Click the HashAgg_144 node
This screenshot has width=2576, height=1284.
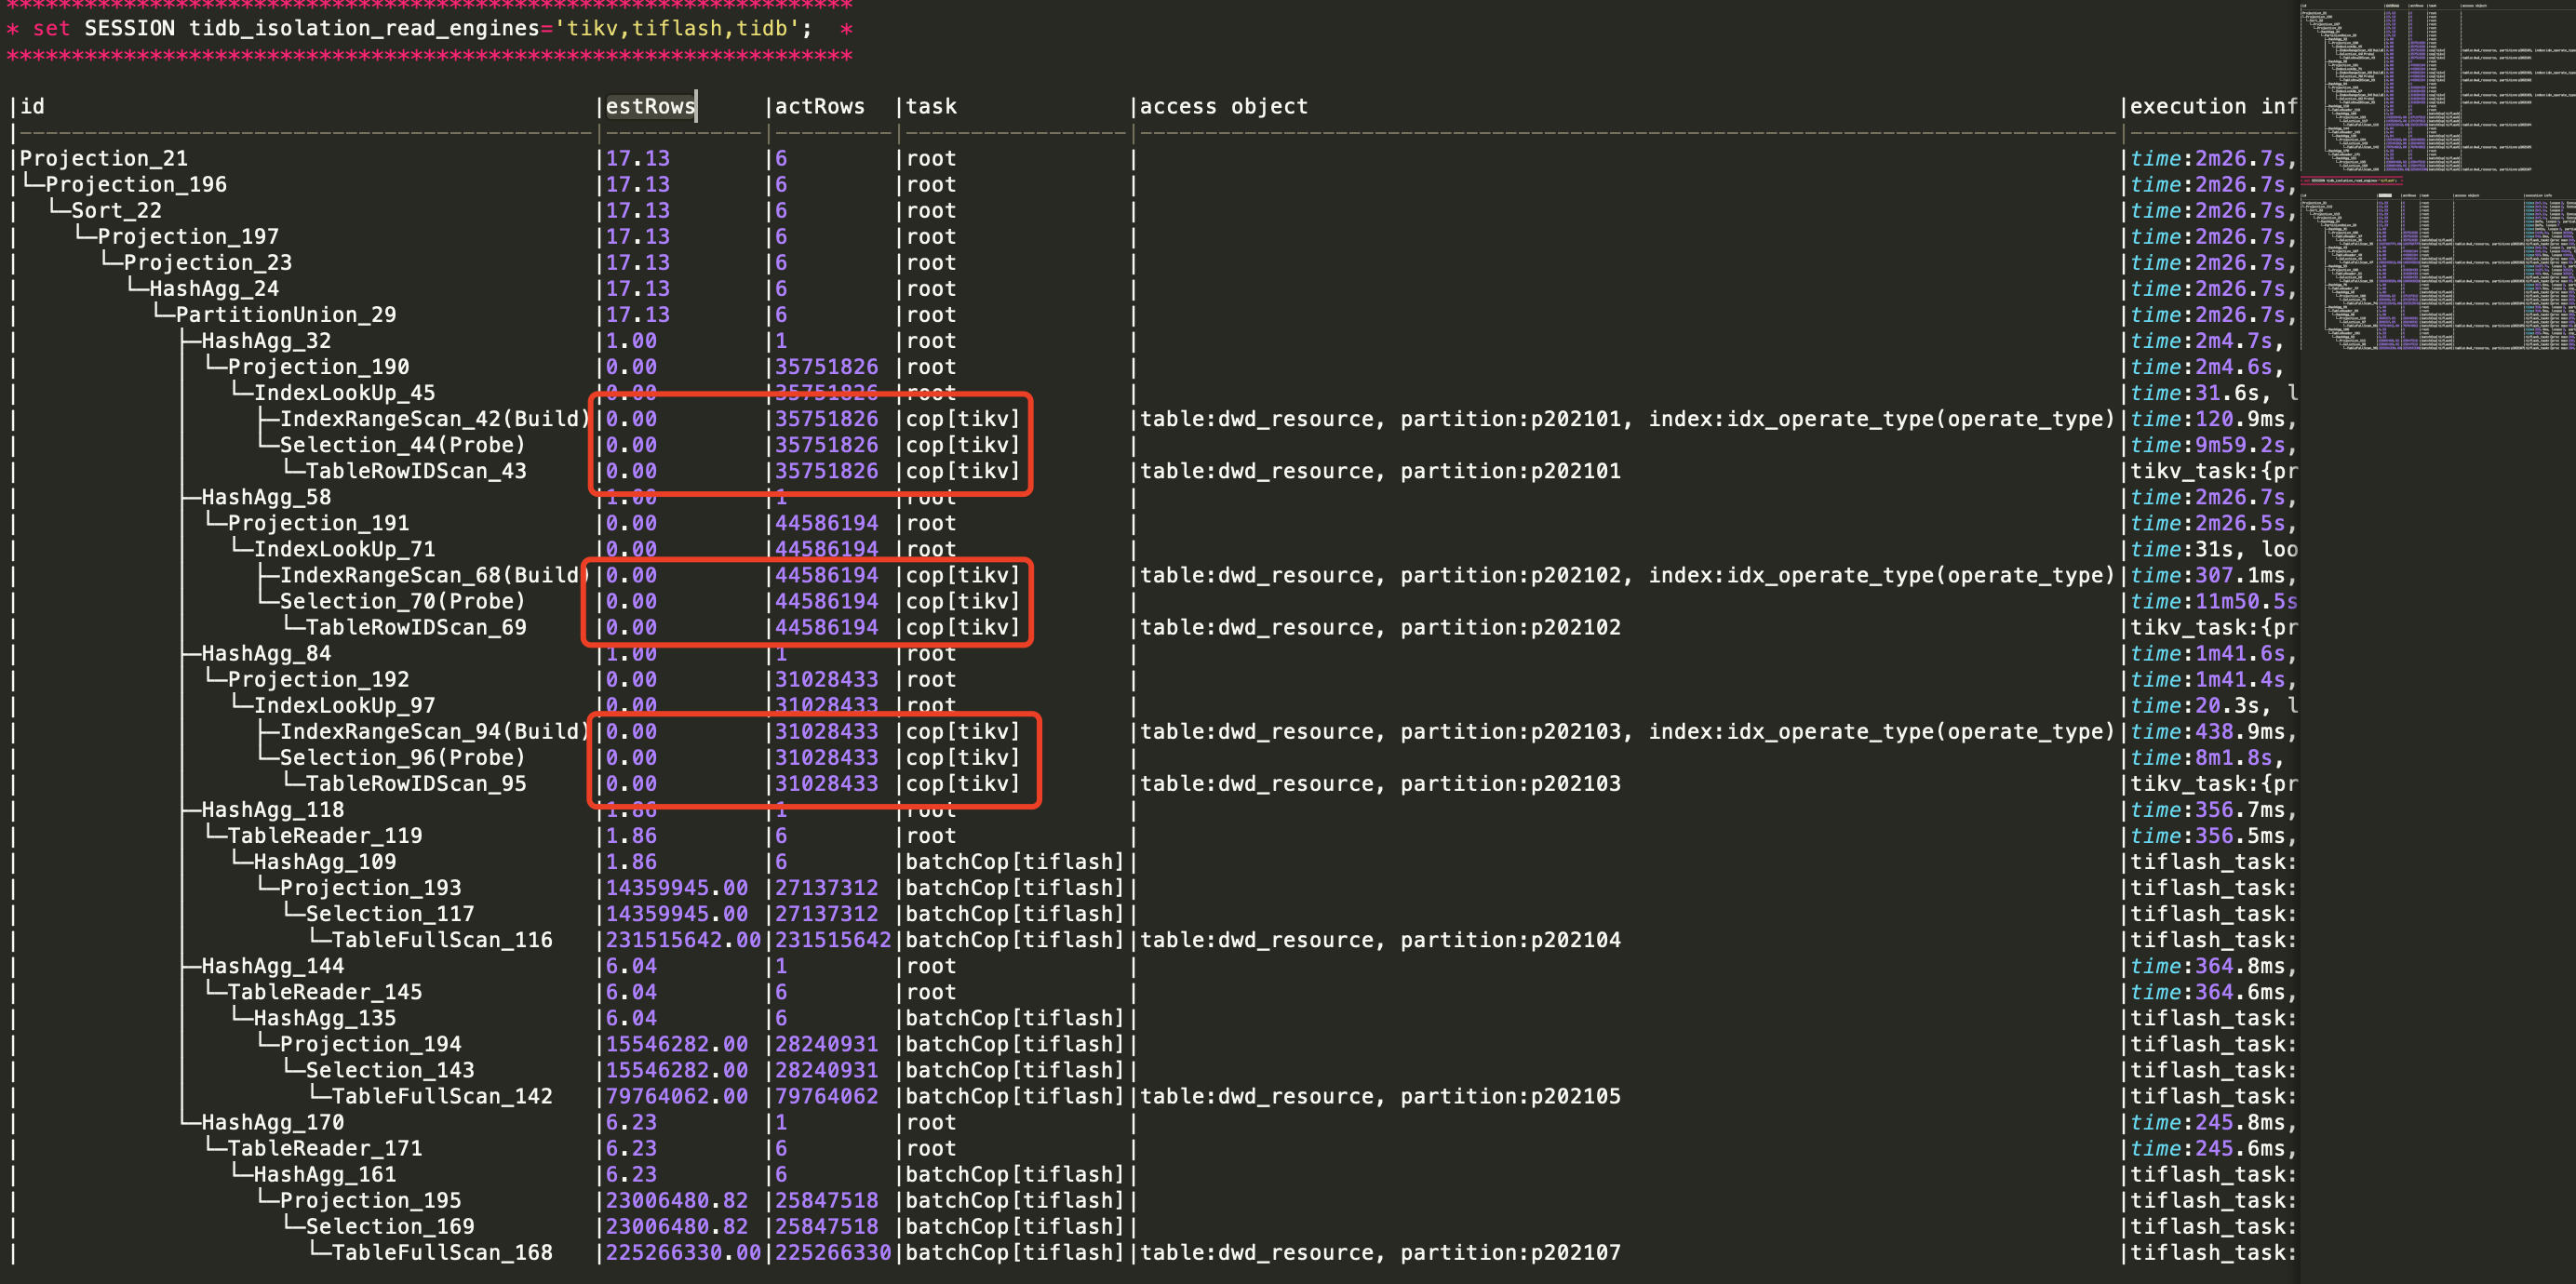[x=272, y=966]
